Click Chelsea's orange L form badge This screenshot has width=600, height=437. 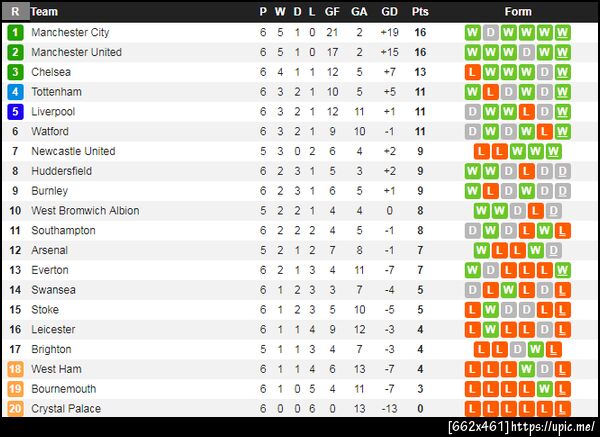click(473, 72)
